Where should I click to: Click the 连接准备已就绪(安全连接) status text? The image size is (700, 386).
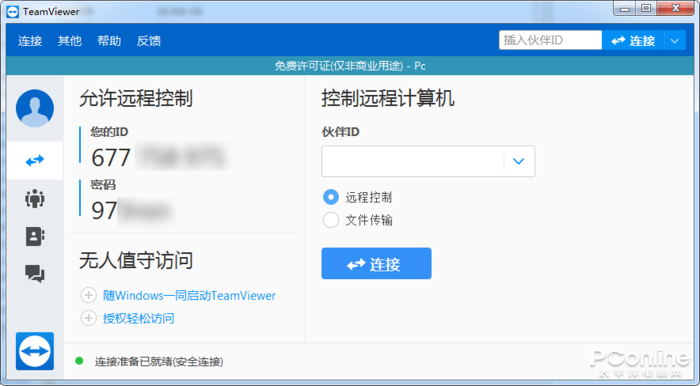(159, 361)
